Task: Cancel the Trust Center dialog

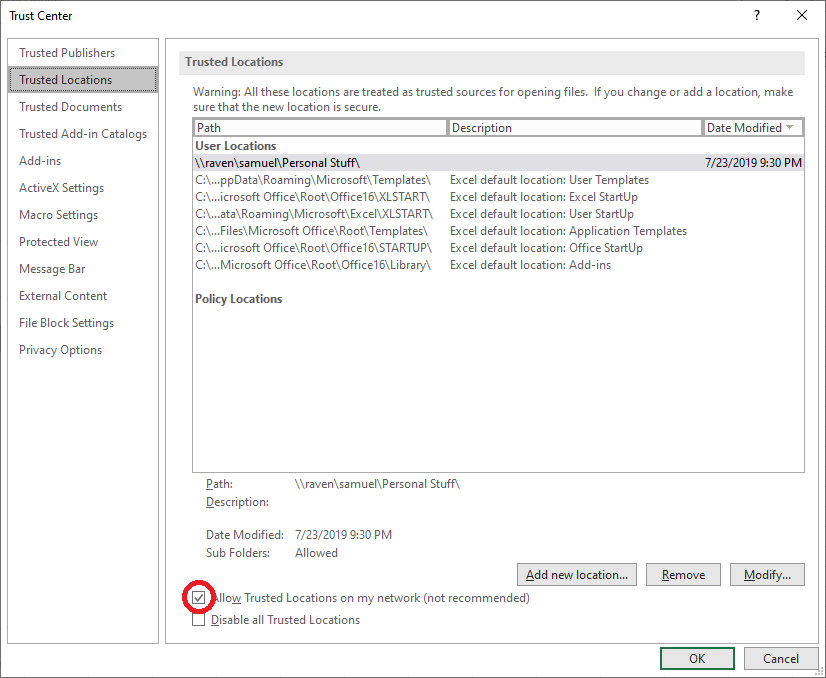Action: (781, 659)
